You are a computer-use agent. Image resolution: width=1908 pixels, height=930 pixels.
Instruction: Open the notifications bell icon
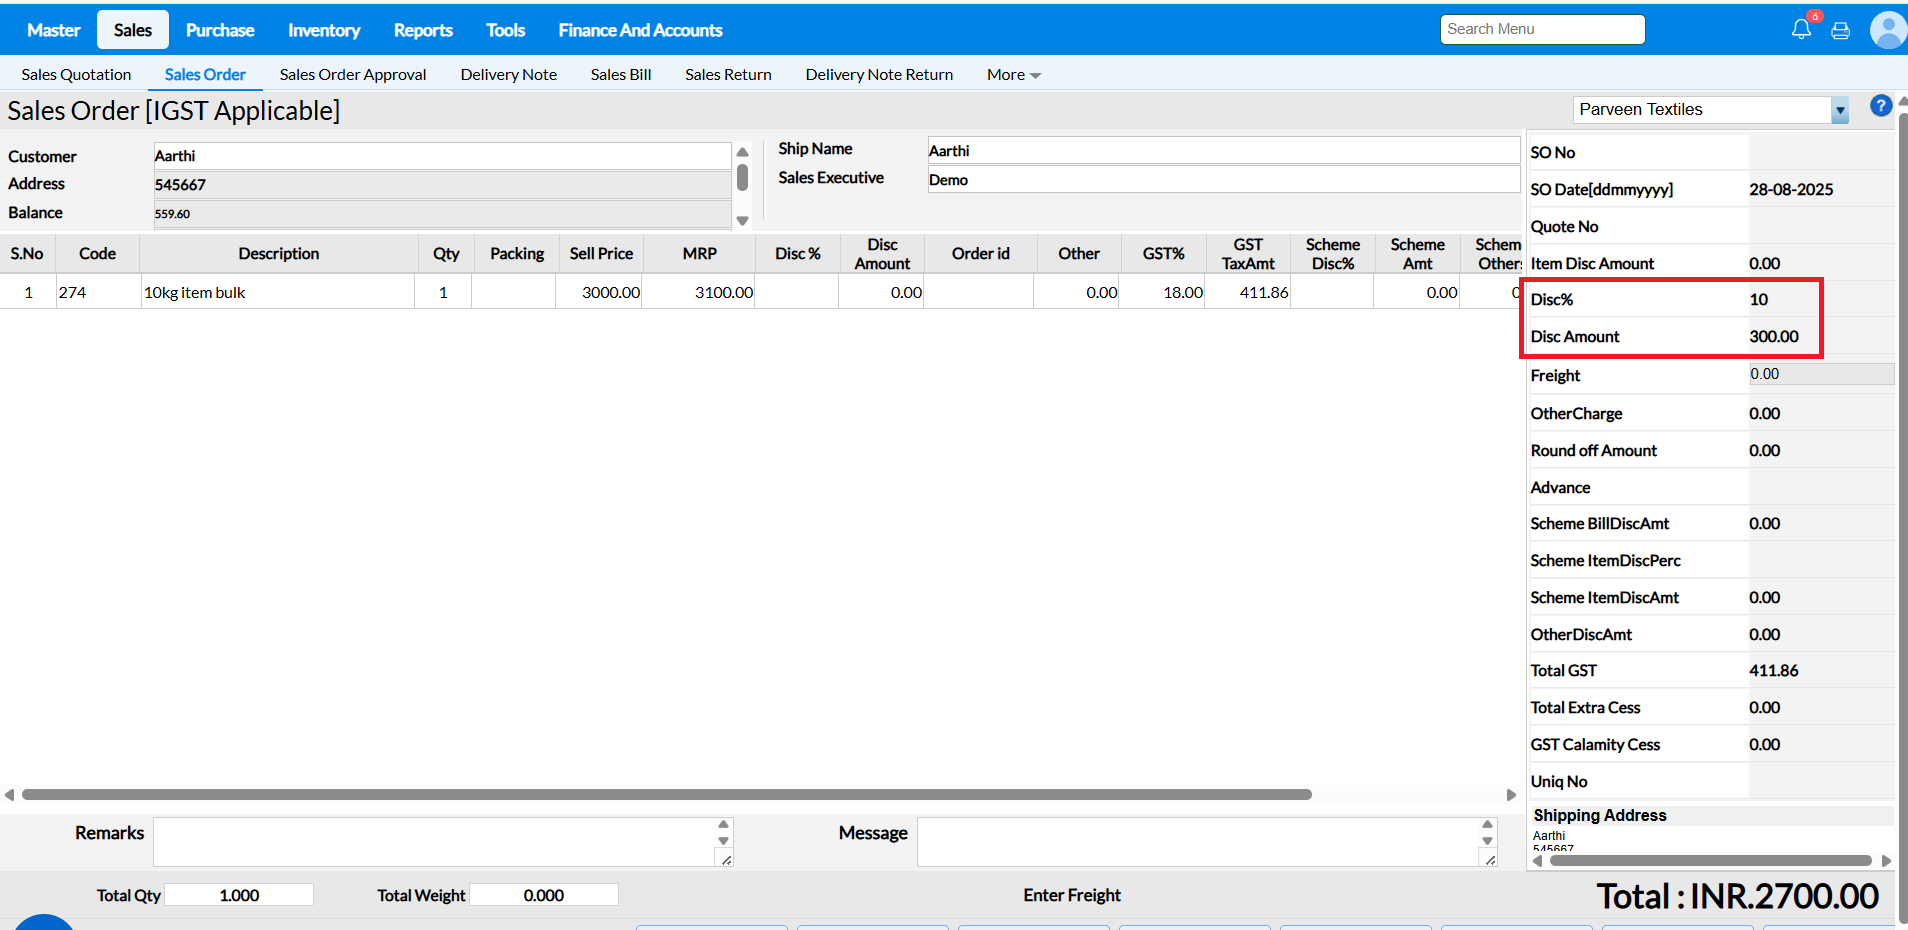[1801, 30]
